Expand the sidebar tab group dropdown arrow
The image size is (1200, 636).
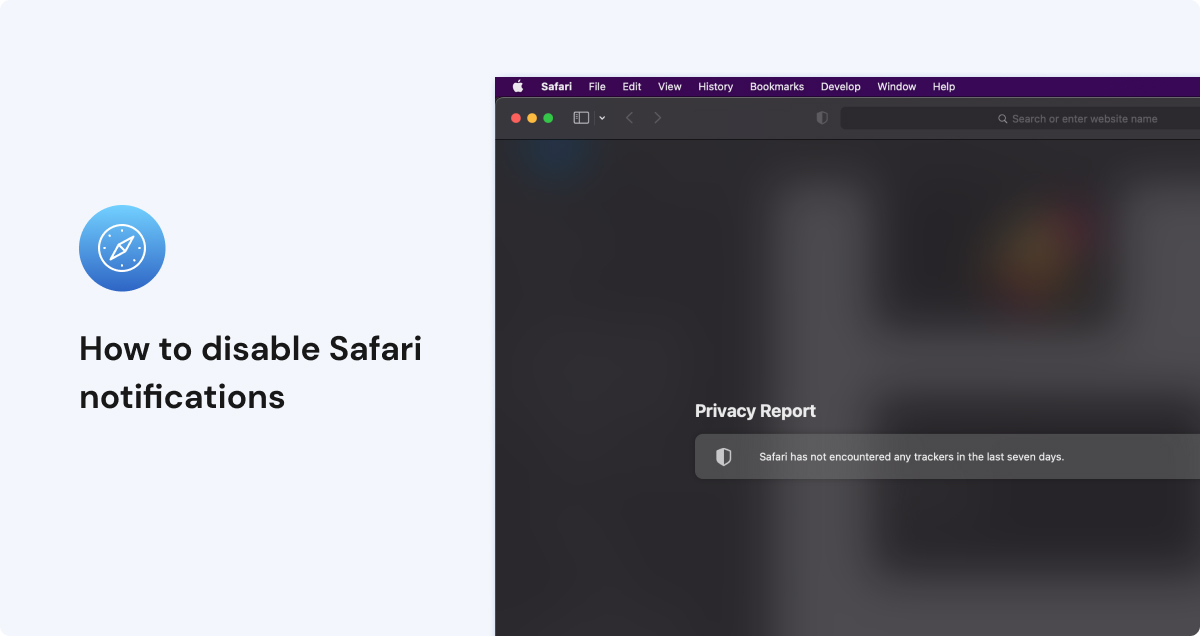(x=602, y=118)
